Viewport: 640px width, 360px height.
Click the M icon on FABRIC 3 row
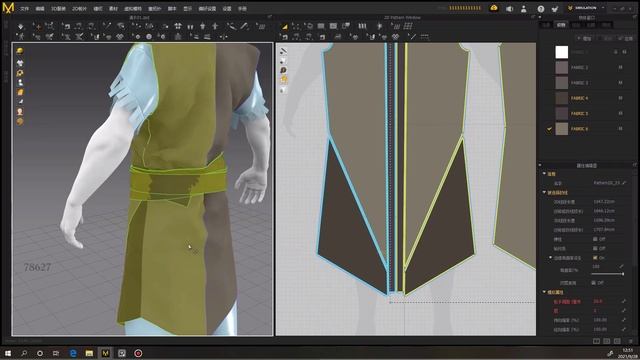620,83
